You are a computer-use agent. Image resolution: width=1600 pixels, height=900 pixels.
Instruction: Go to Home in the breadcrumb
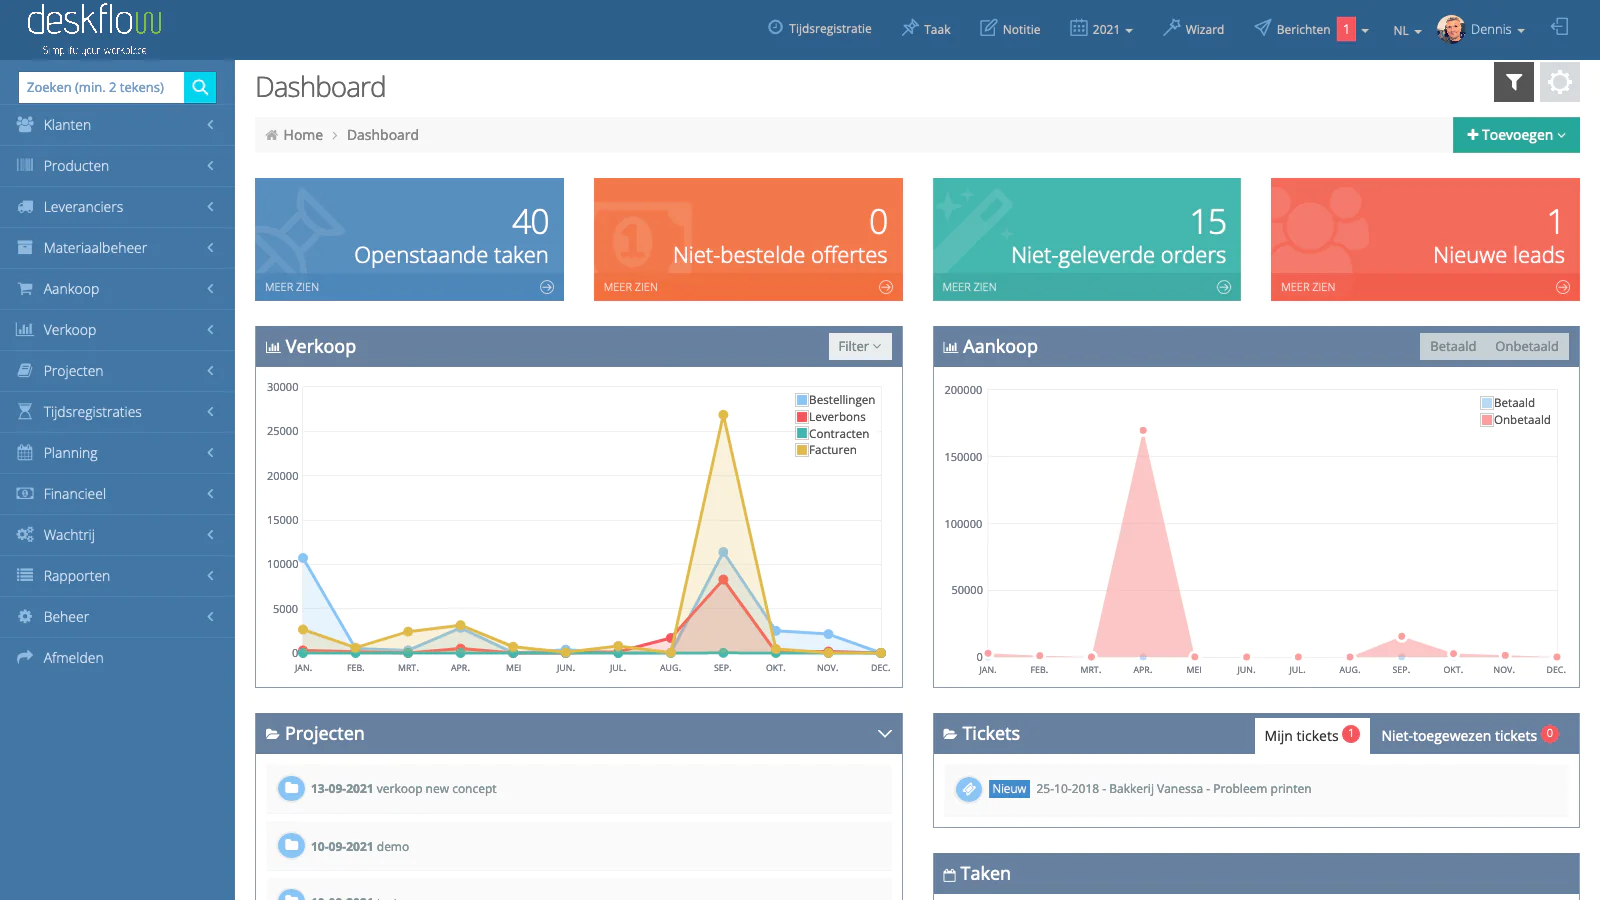click(302, 135)
